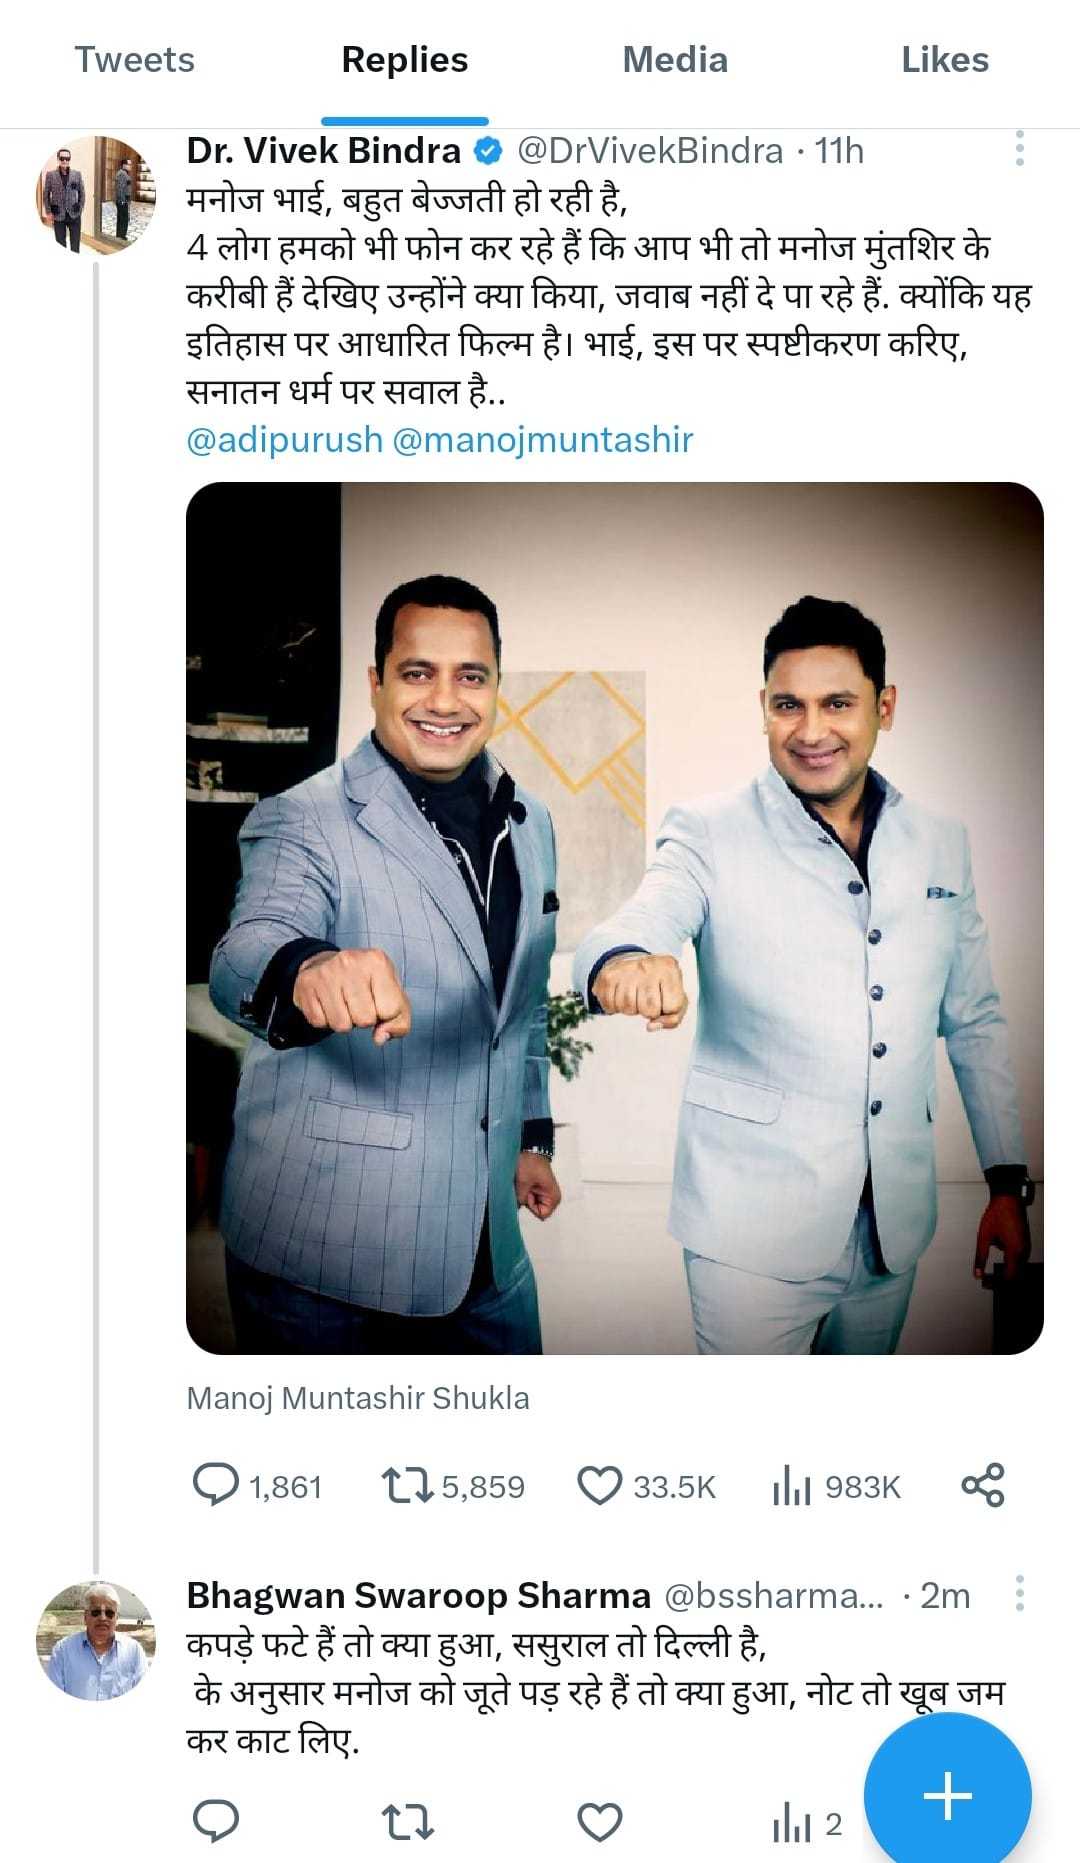Open Bhagwan Swaroop Sharma's profile avatar
Screen dimensions: 1080x1863
coord(97,1640)
